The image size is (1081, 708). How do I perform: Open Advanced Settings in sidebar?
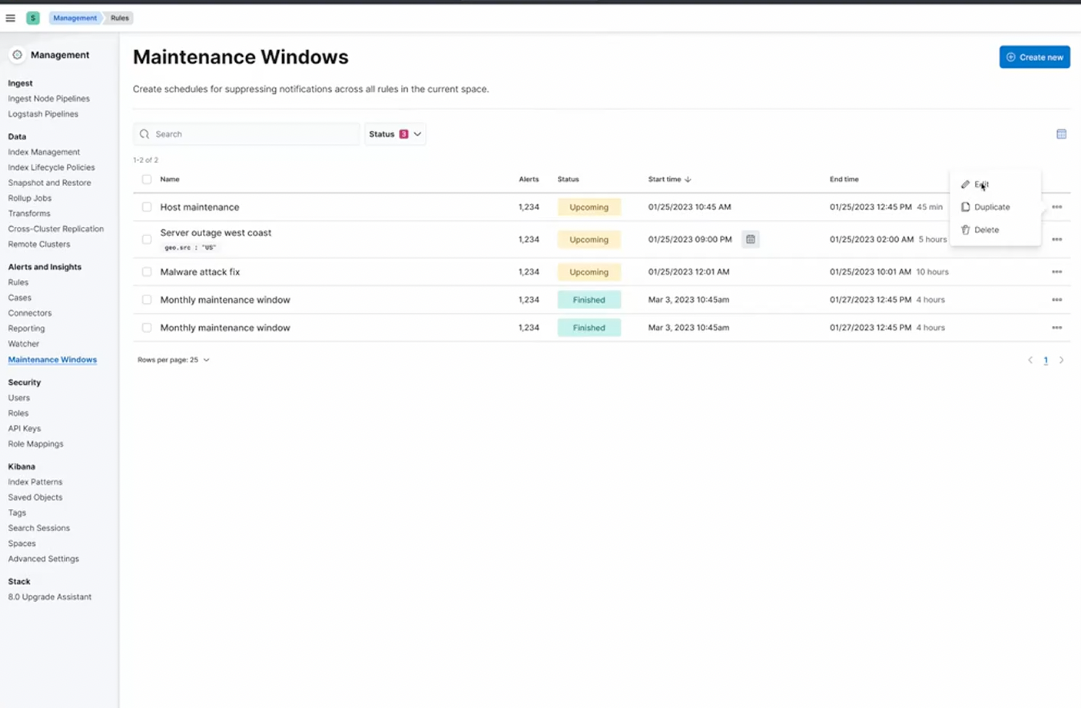point(43,558)
